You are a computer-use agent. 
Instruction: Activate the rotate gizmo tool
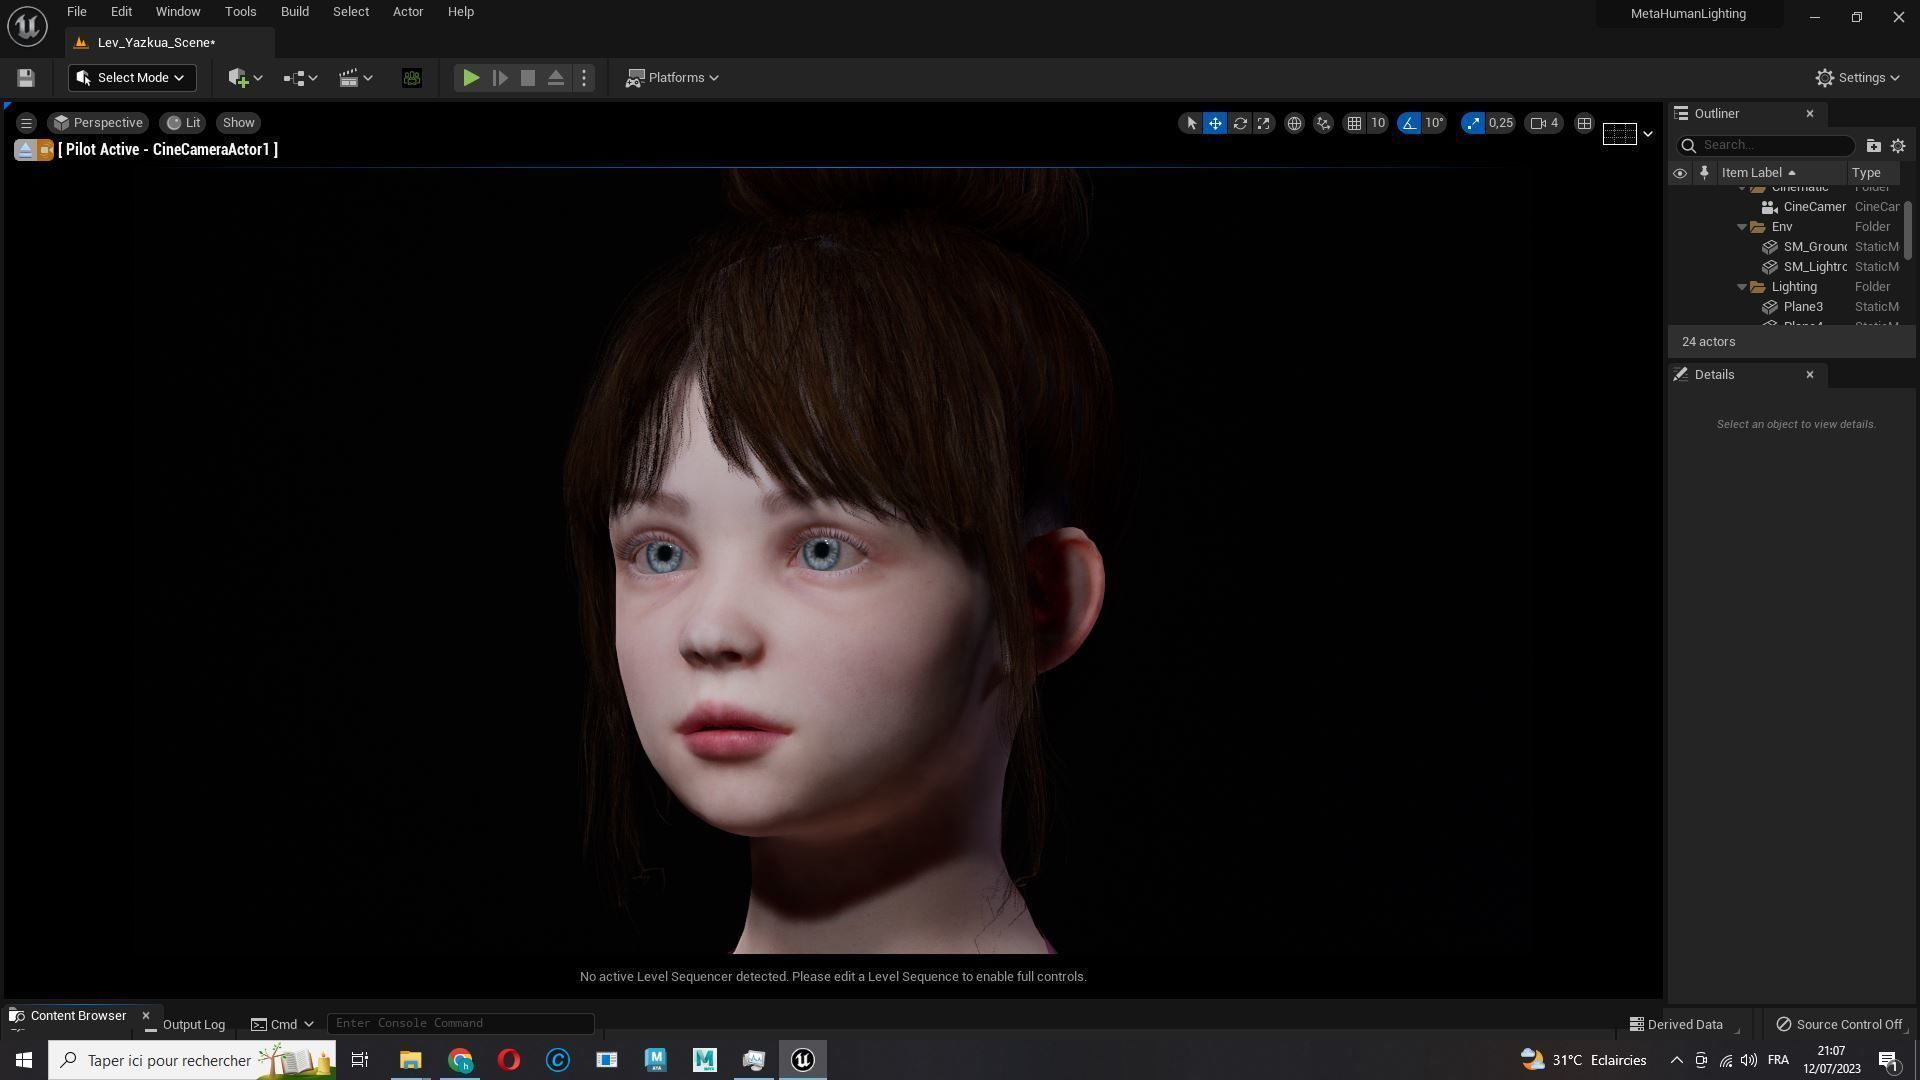tap(1240, 123)
